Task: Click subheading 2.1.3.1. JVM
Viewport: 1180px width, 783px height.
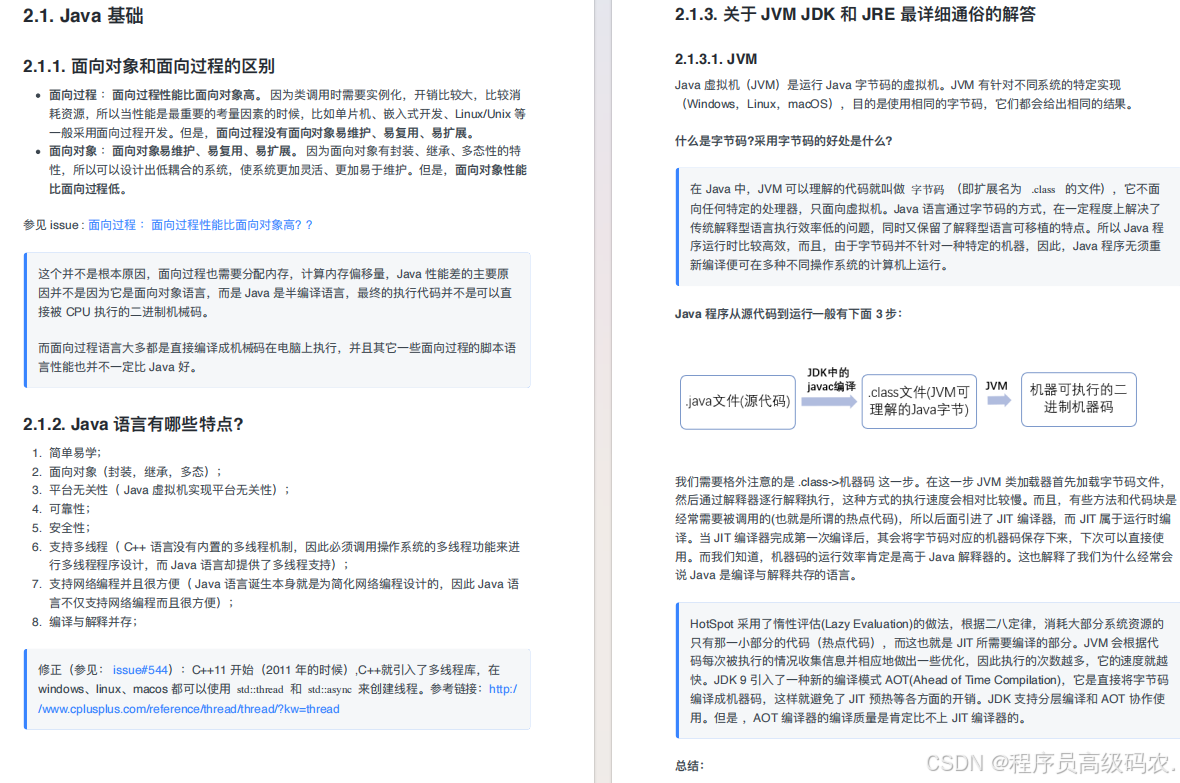Action: (x=716, y=59)
